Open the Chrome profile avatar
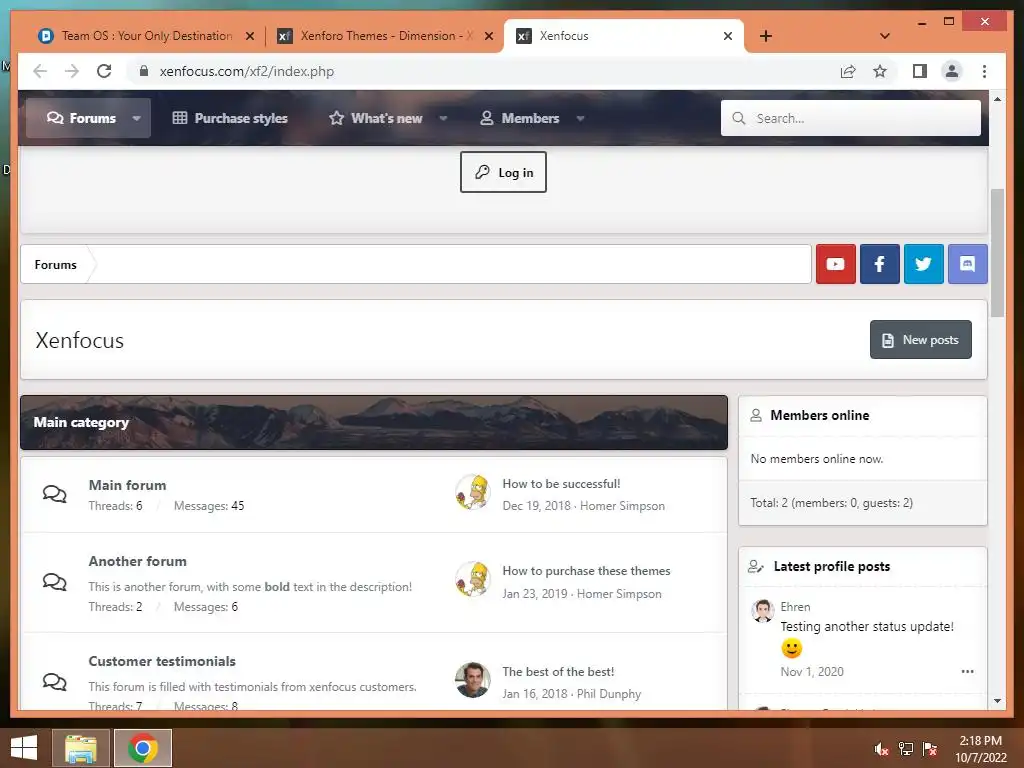 click(952, 71)
